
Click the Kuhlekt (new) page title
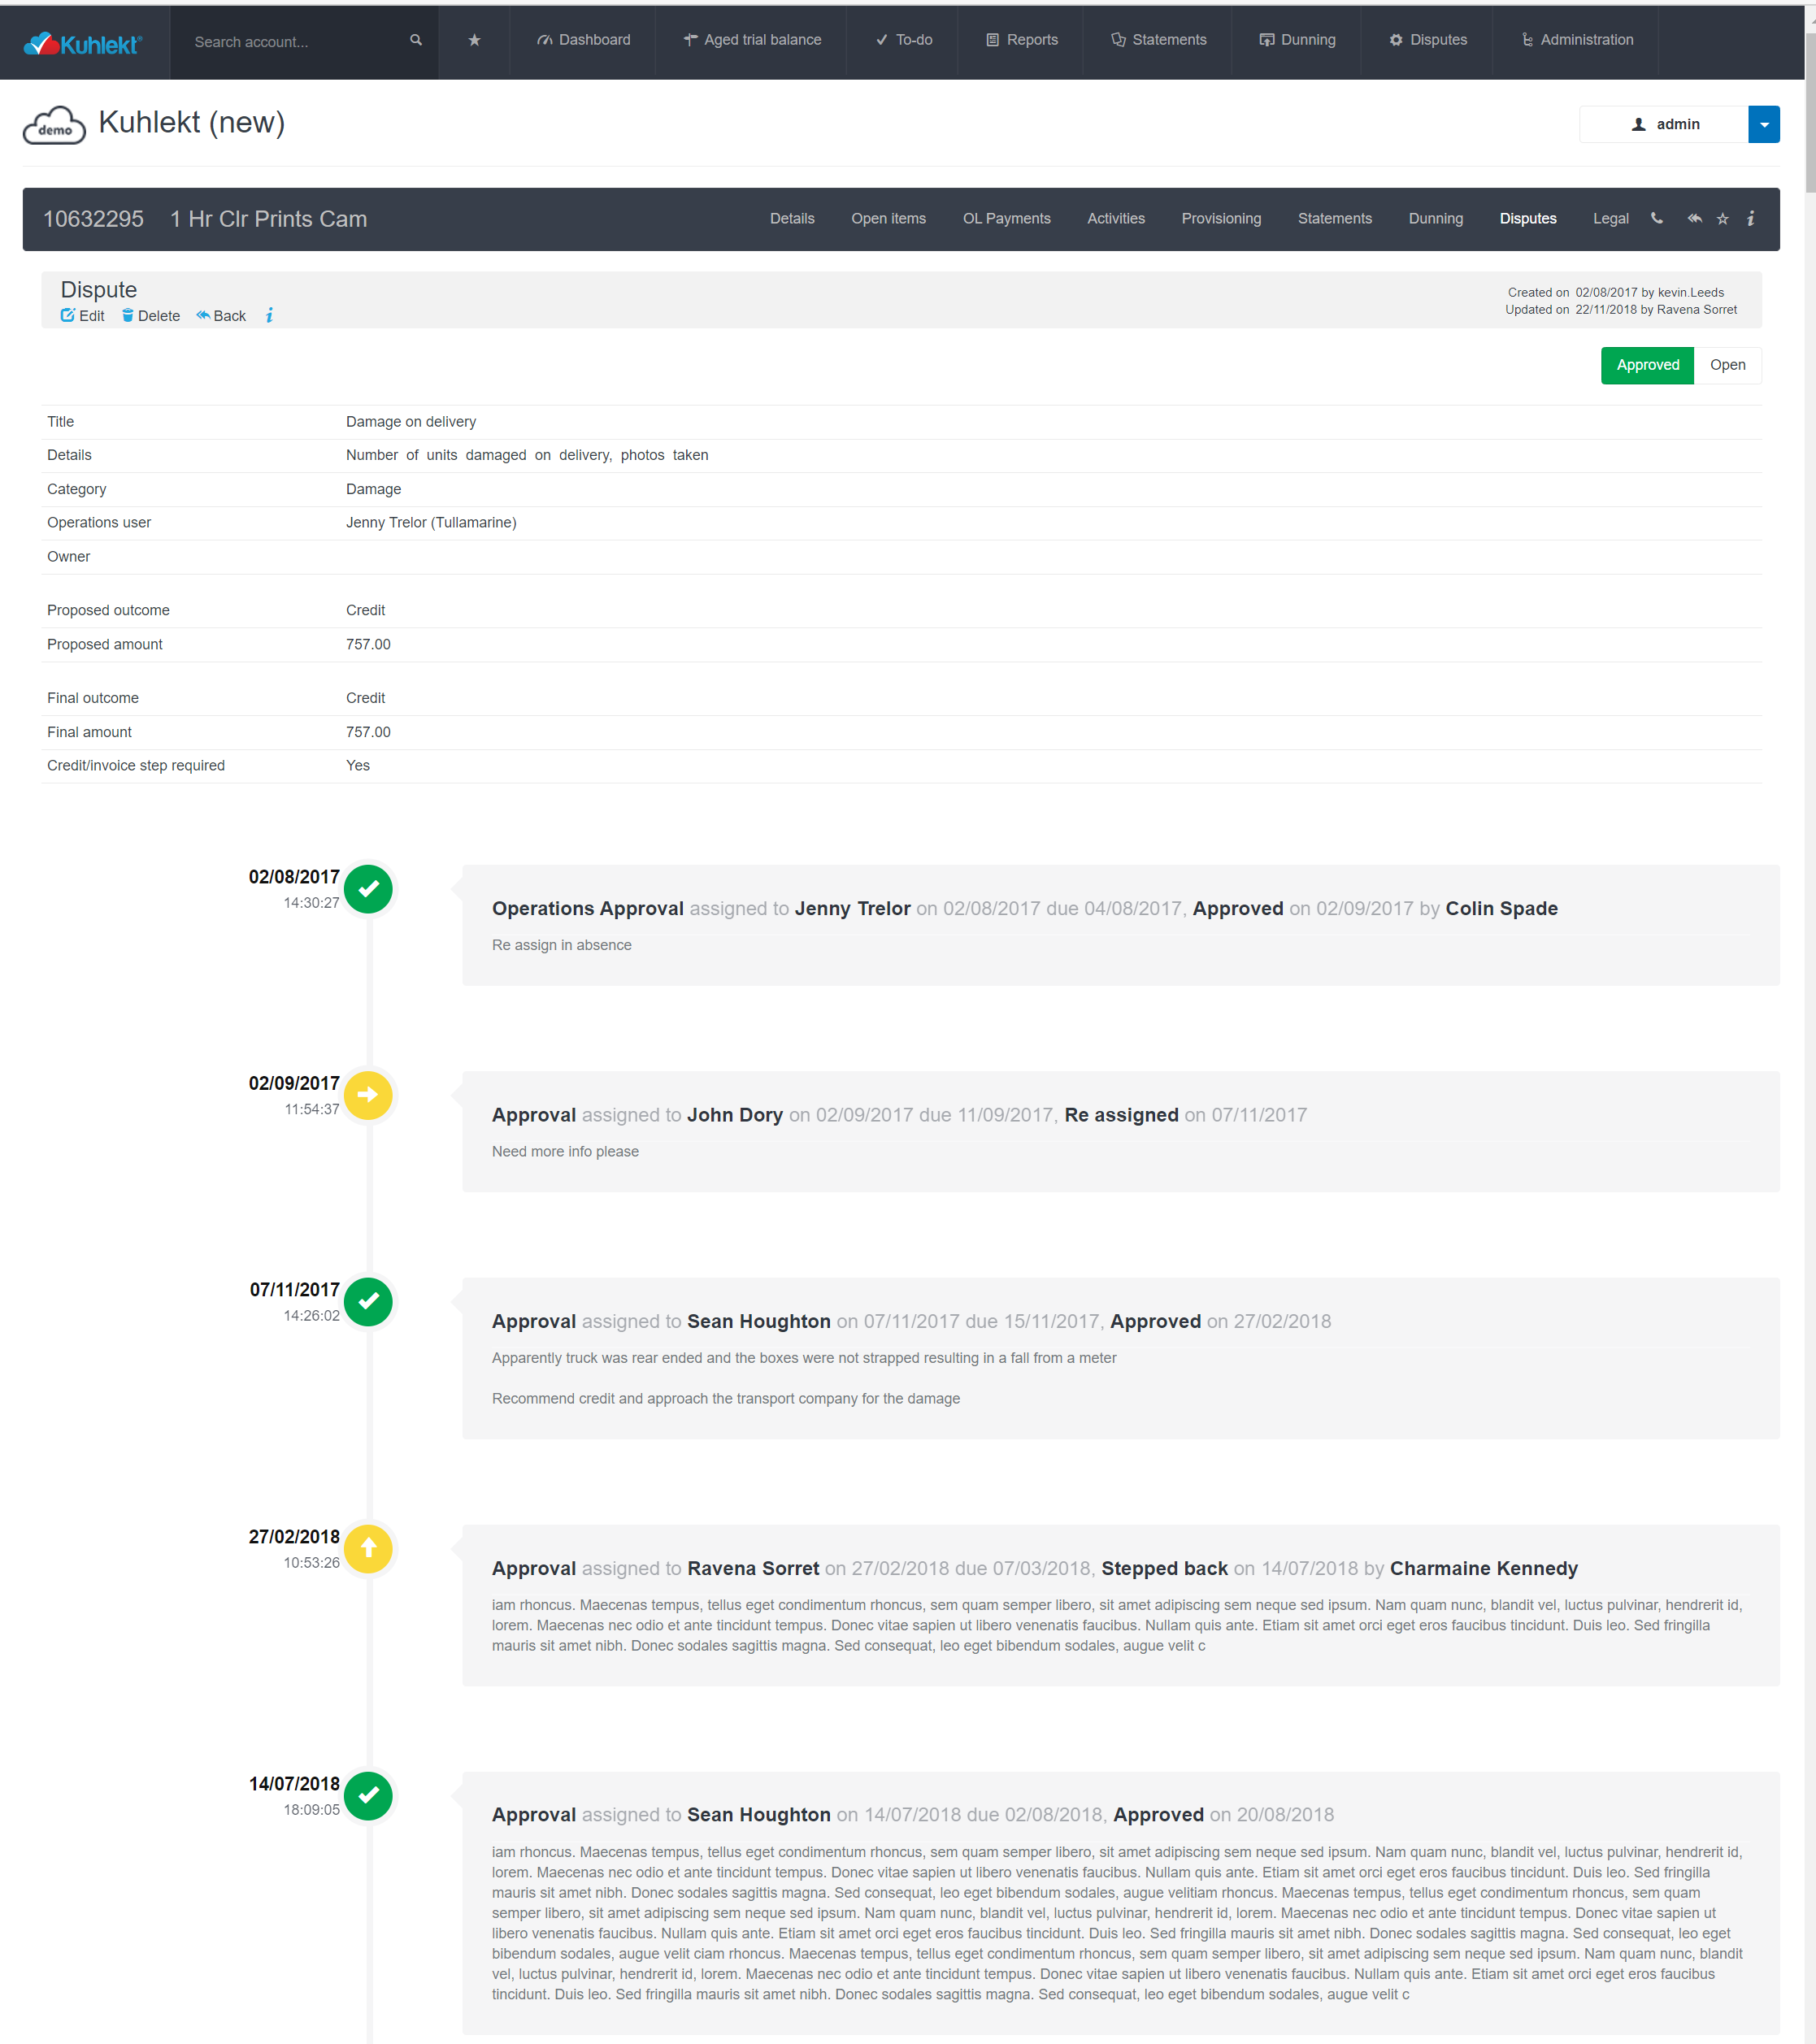pos(191,123)
